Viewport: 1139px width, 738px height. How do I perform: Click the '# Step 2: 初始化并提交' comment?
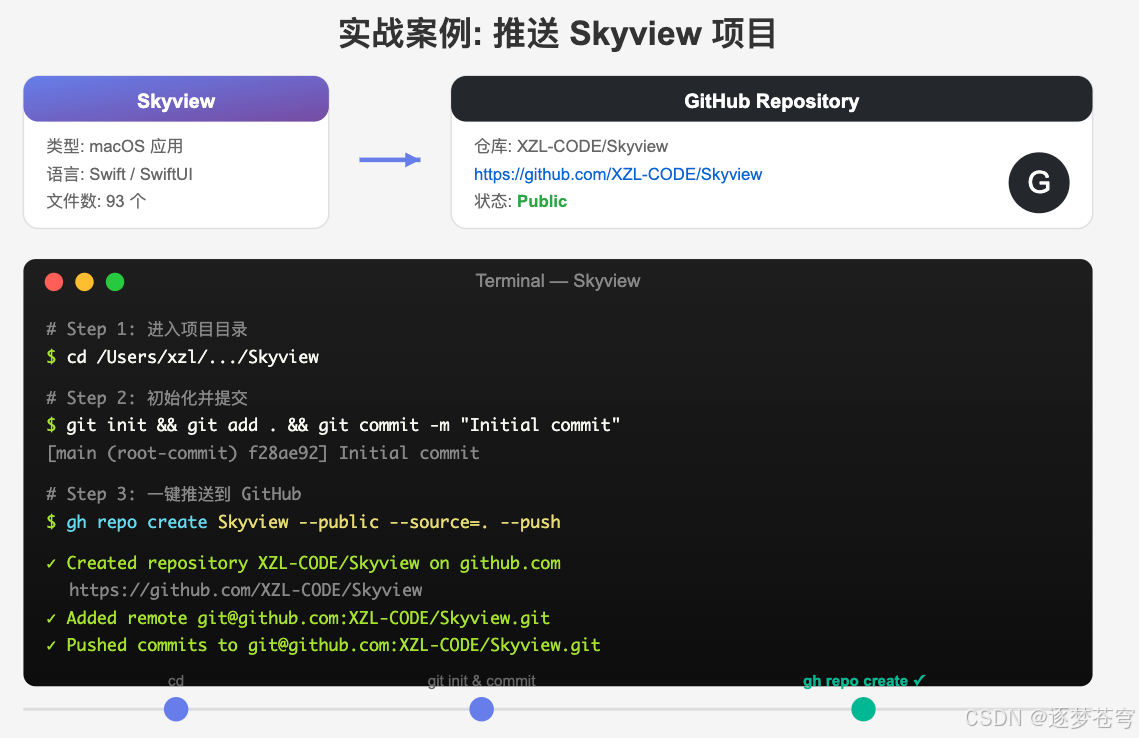tap(147, 398)
